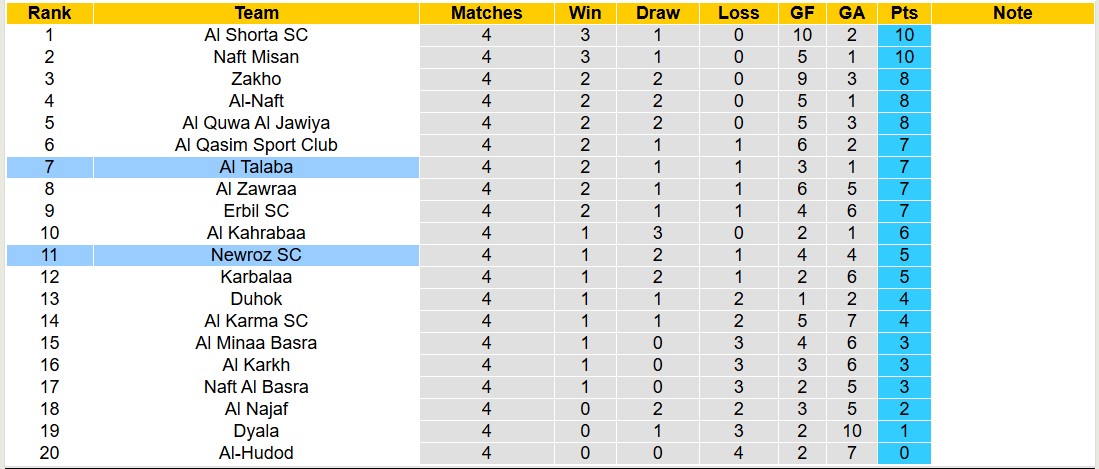1099x469 pixels.
Task: Open the highlighted Newroz SC team
Action: (256, 255)
